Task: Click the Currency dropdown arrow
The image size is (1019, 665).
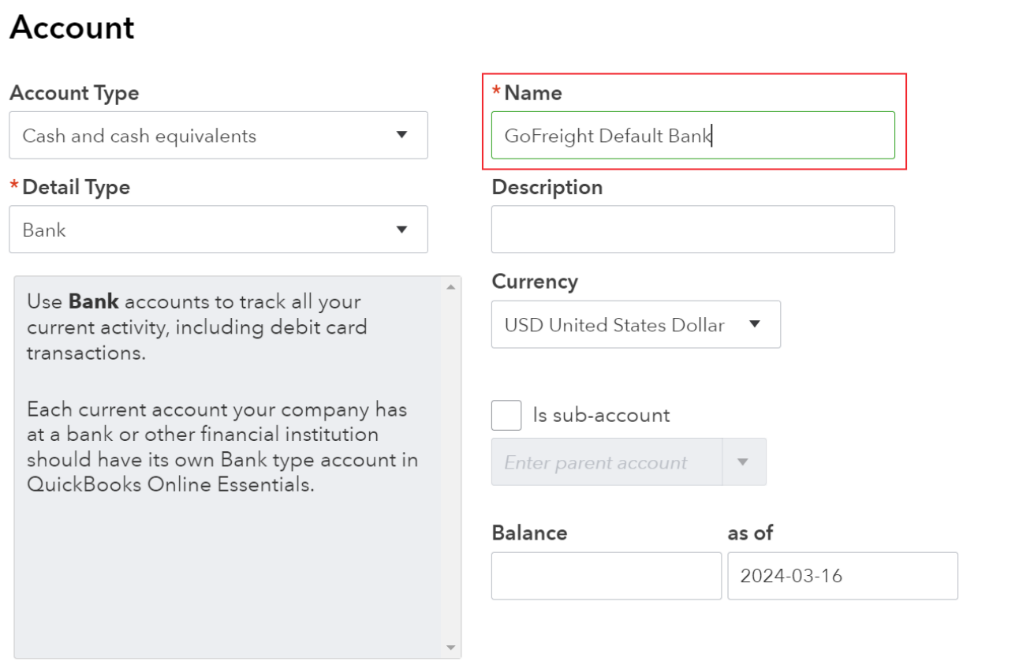Action: (x=755, y=324)
